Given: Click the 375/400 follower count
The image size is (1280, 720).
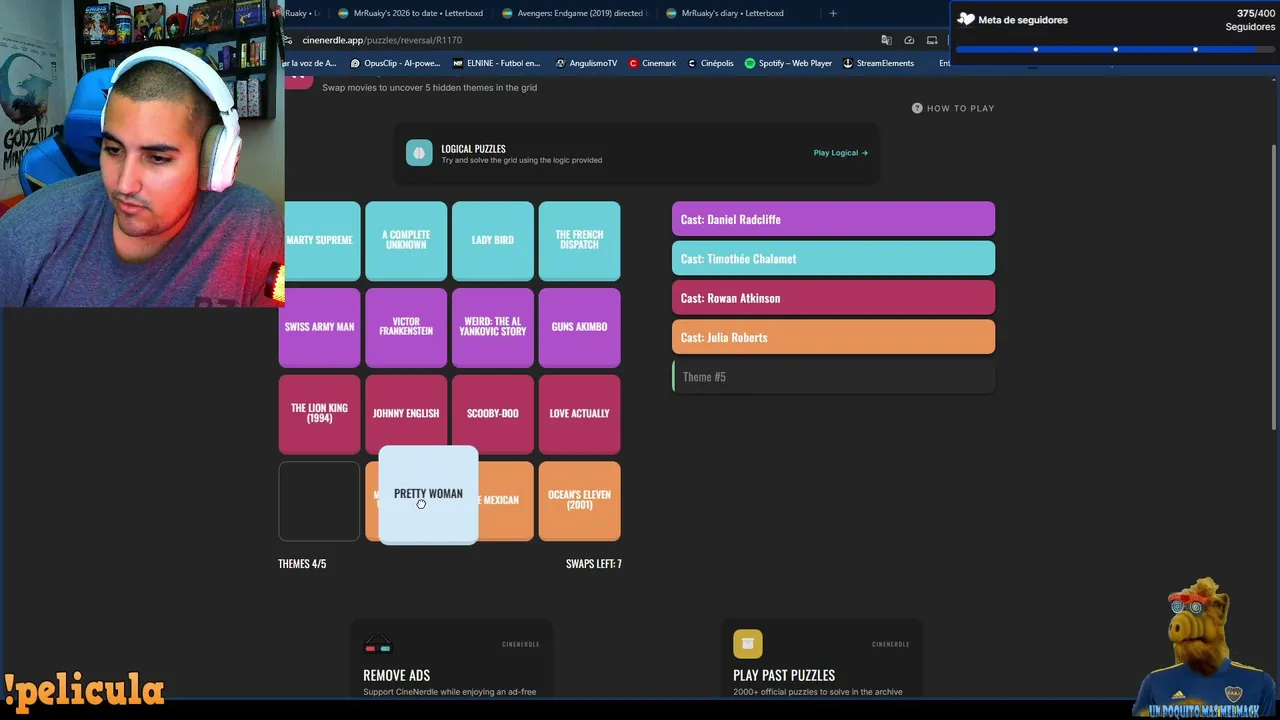Looking at the screenshot, I should point(1256,14).
